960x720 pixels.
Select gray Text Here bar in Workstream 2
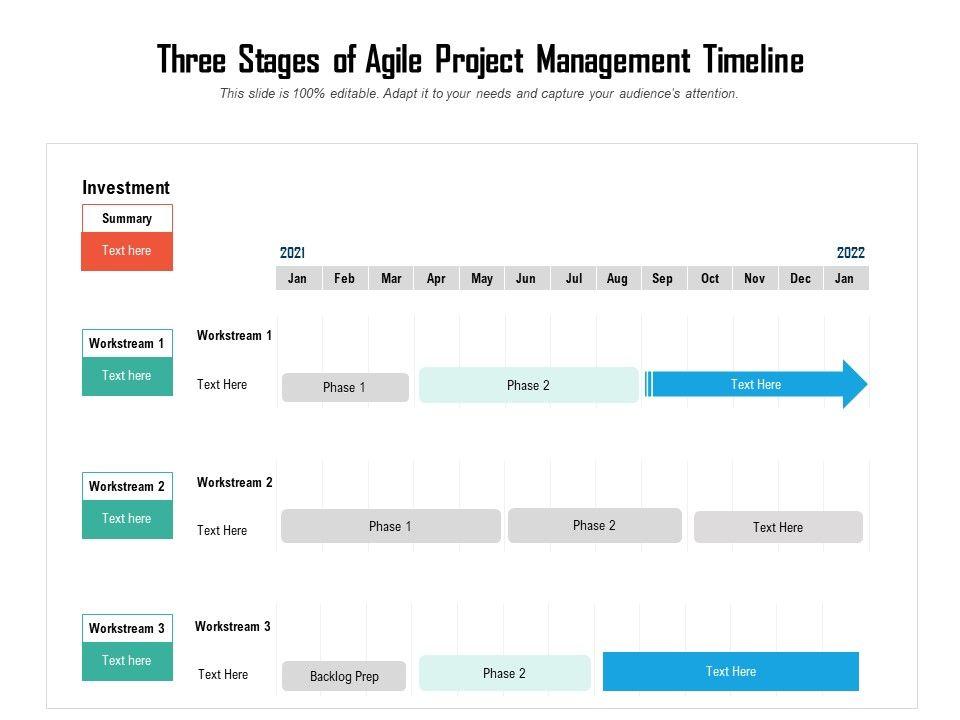pos(778,527)
